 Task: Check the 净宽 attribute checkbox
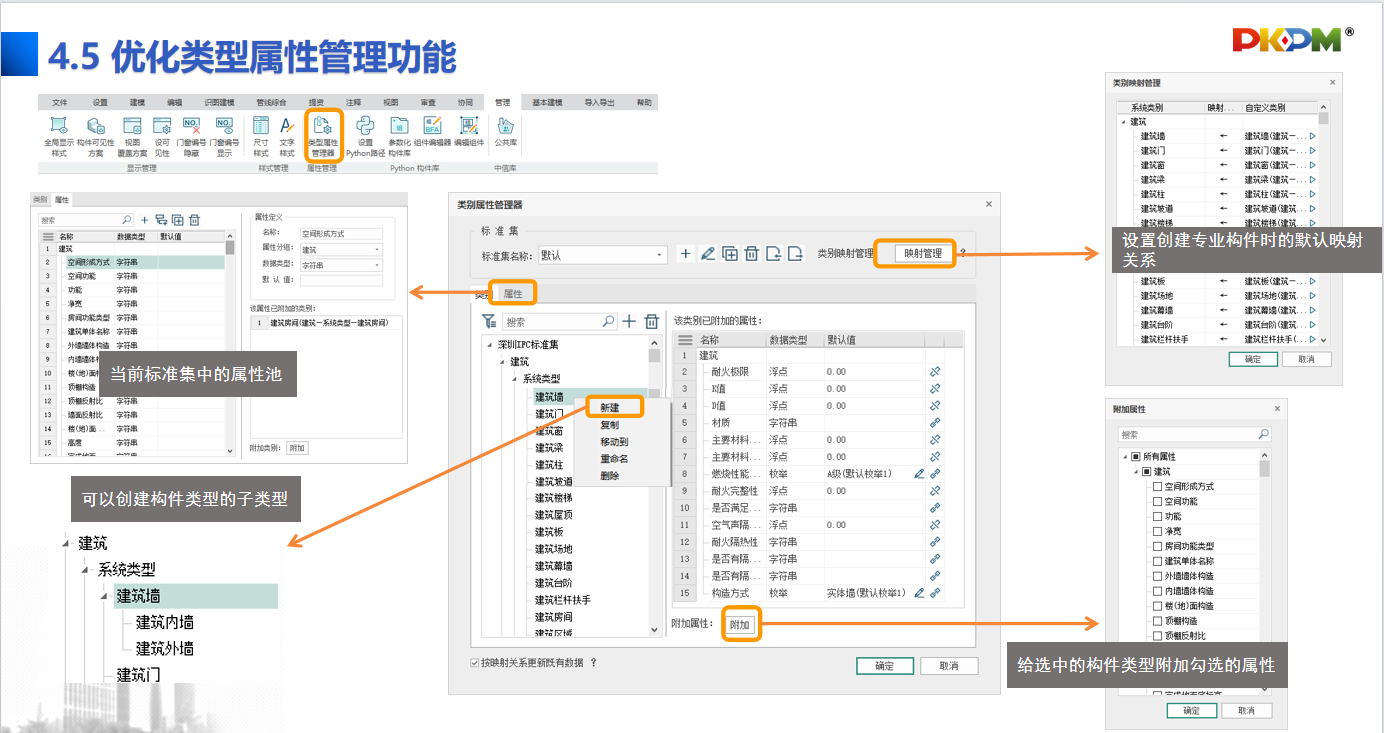(x=1157, y=532)
